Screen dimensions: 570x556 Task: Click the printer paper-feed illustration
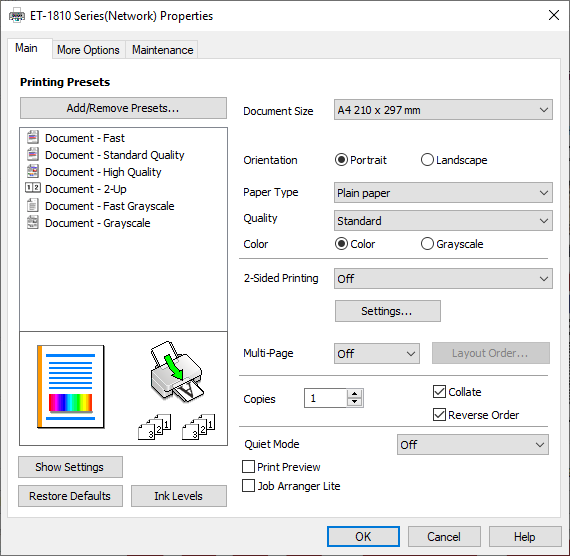pyautogui.click(x=177, y=372)
